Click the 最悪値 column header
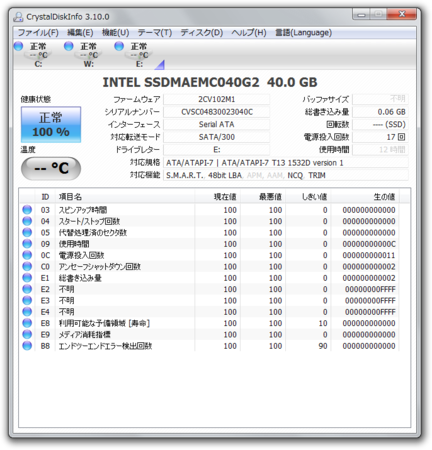The width and height of the screenshot is (432, 450). tap(263, 197)
